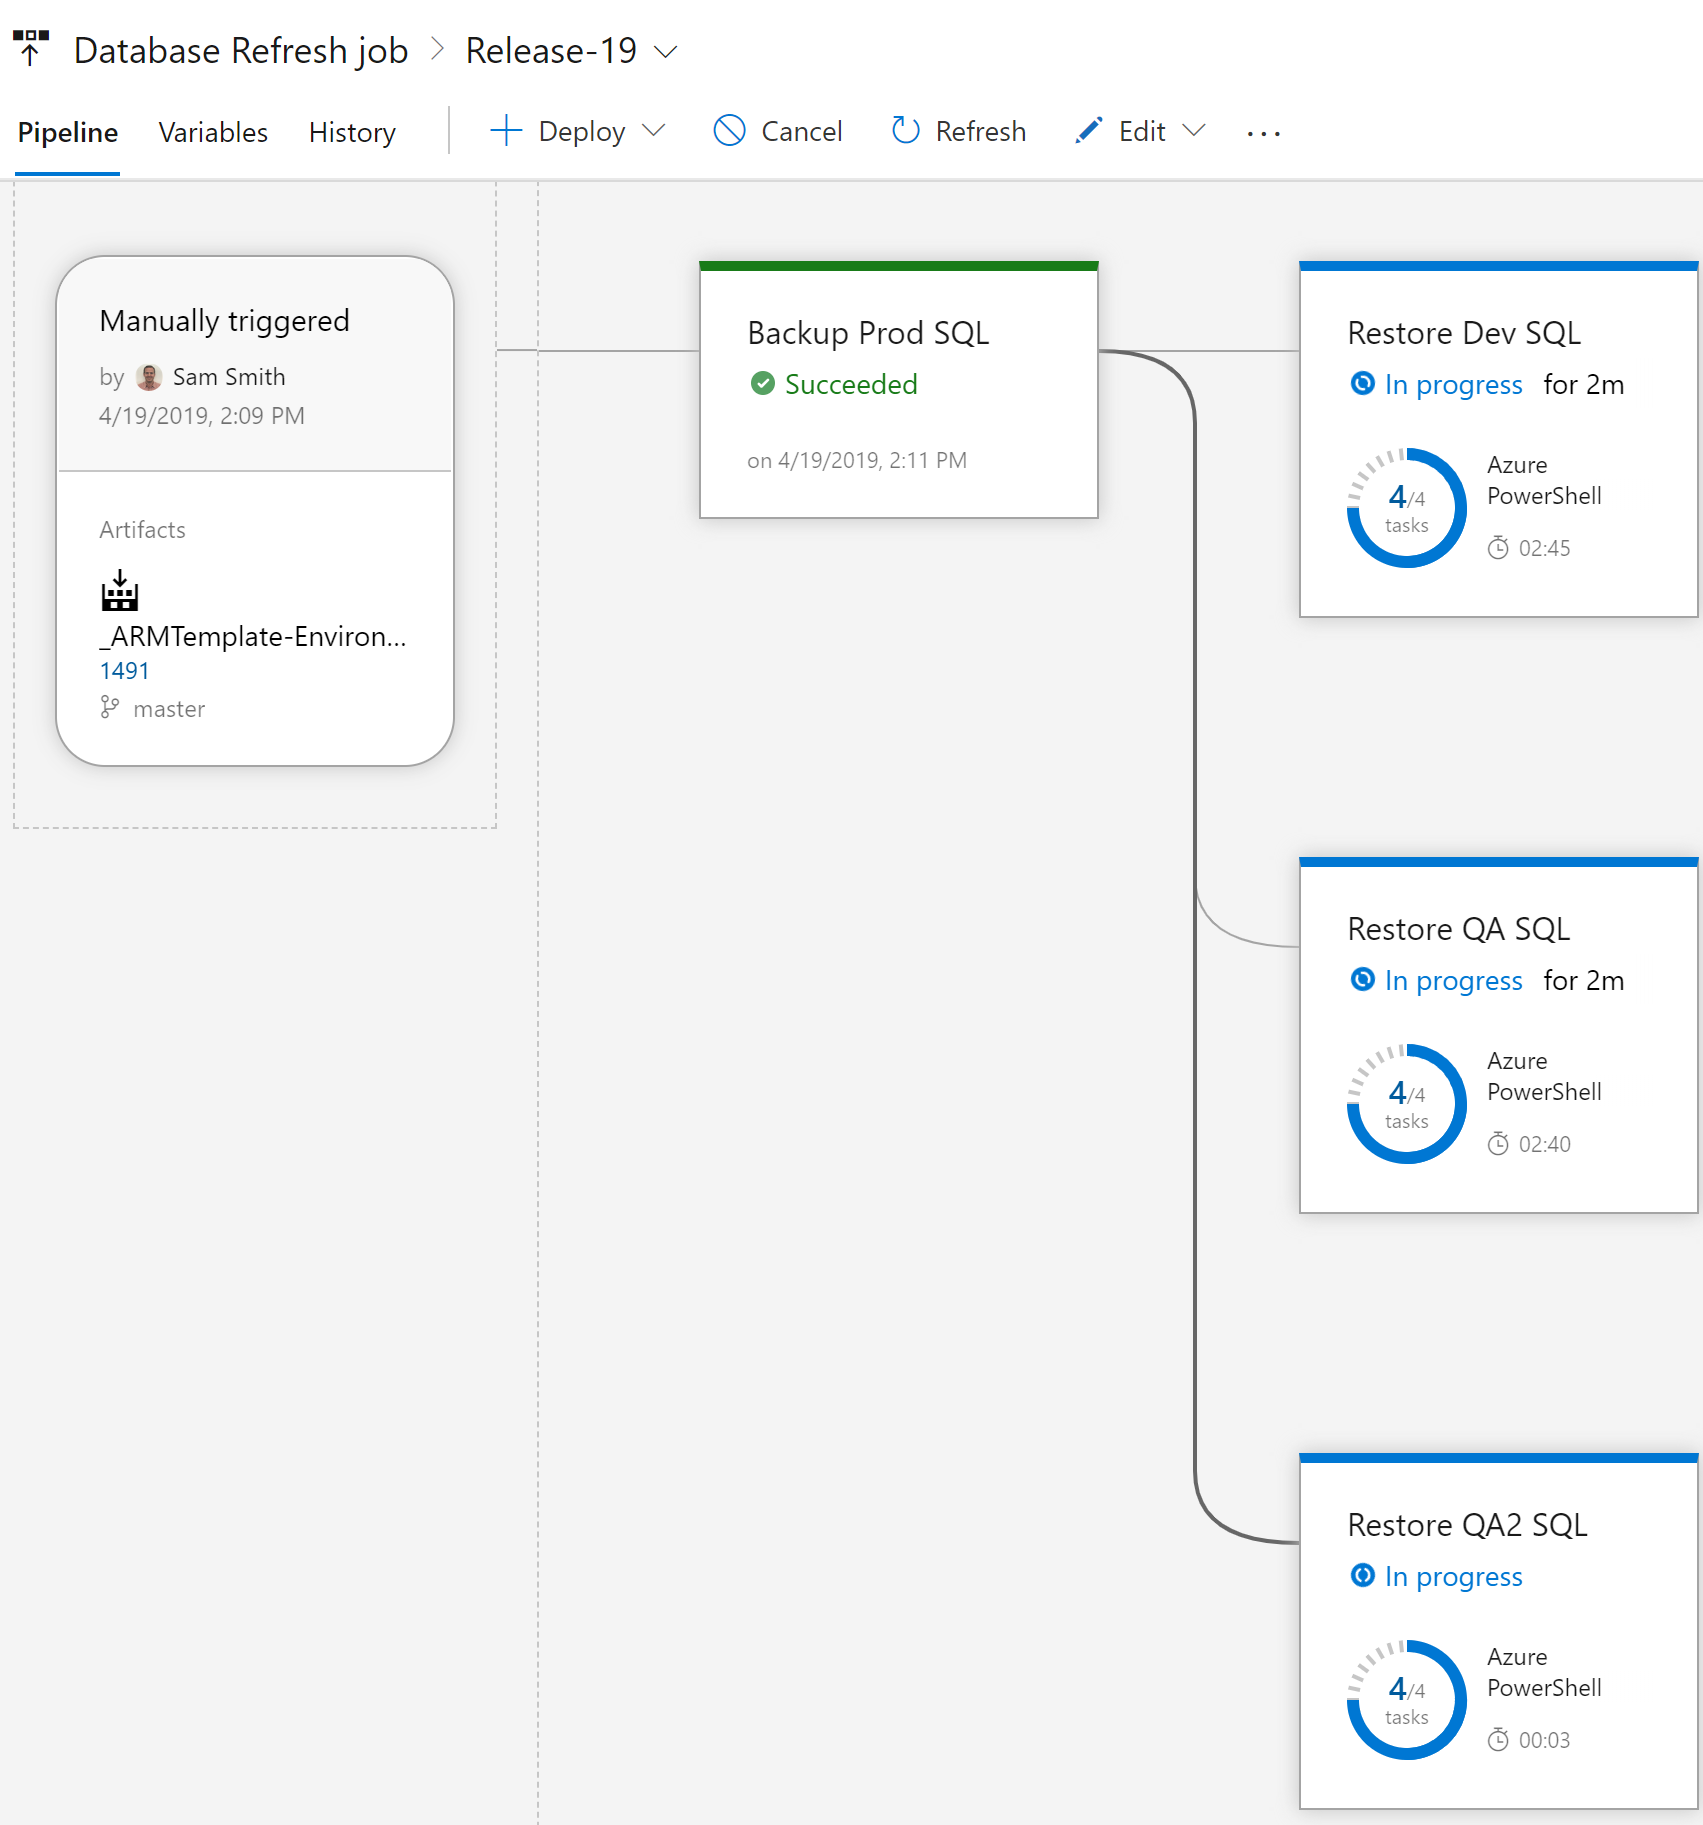Expand the Release-19 dropdown chevron

pos(666,51)
